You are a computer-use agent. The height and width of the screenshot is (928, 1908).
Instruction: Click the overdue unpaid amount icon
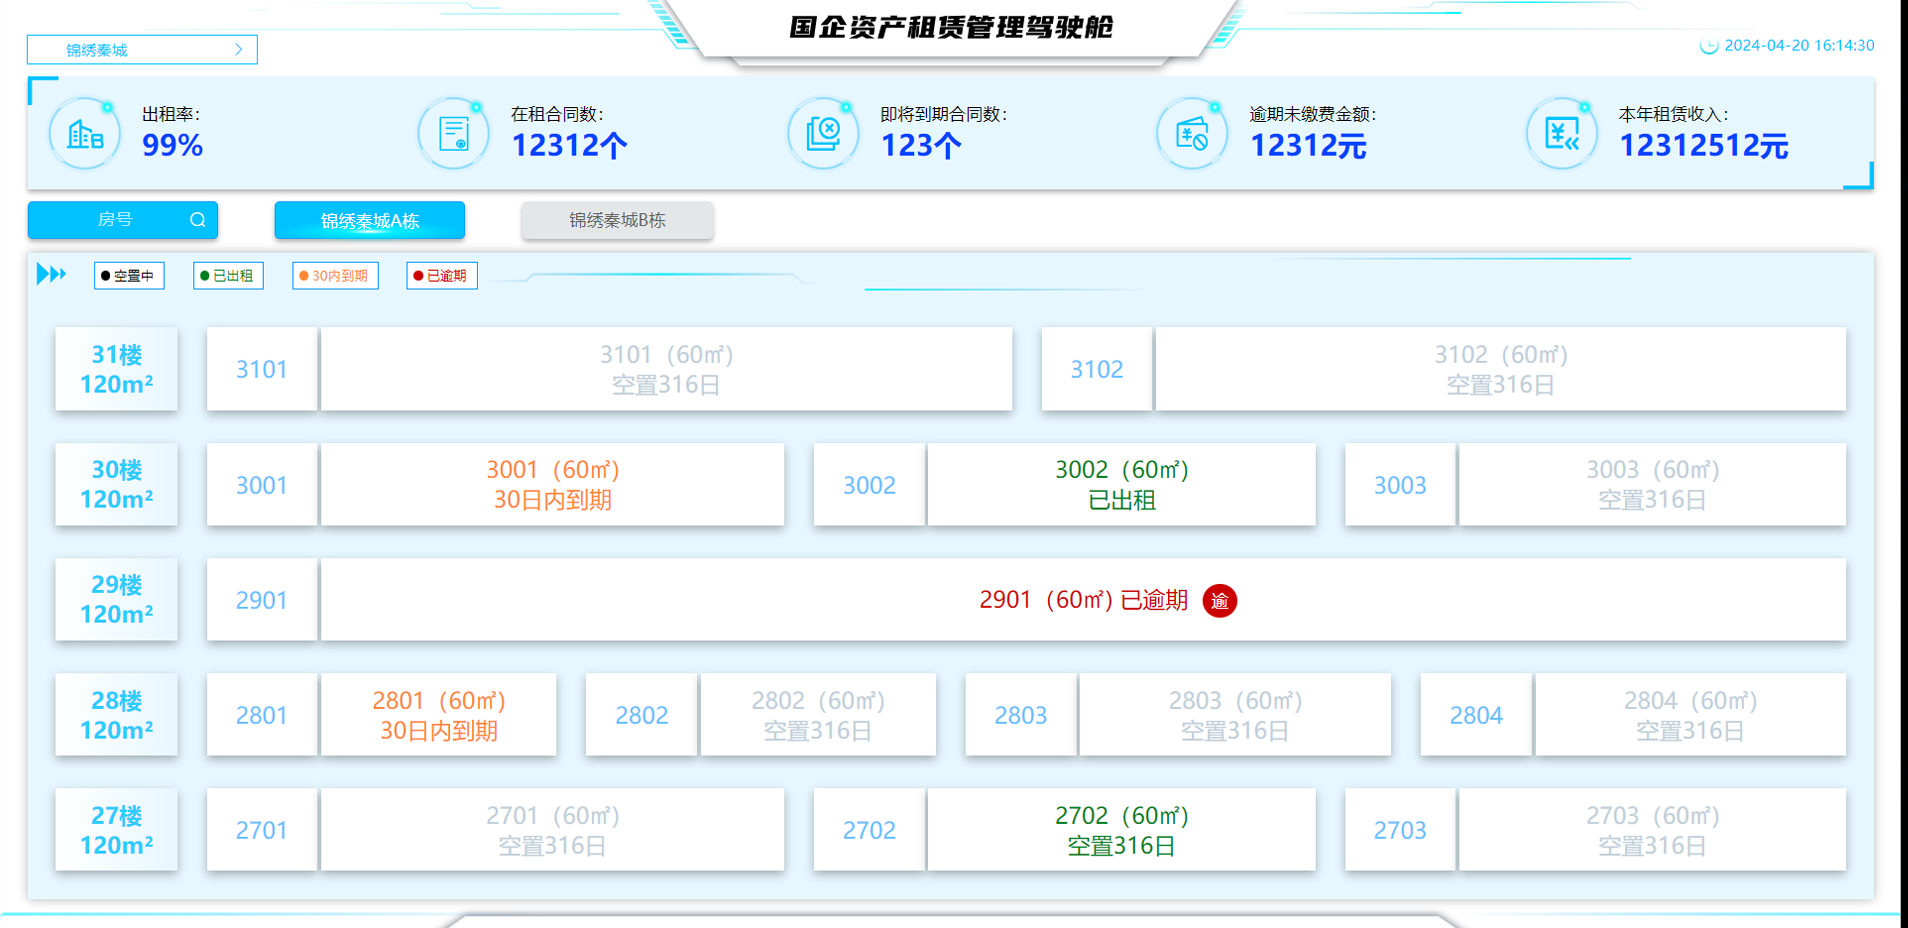(1192, 134)
